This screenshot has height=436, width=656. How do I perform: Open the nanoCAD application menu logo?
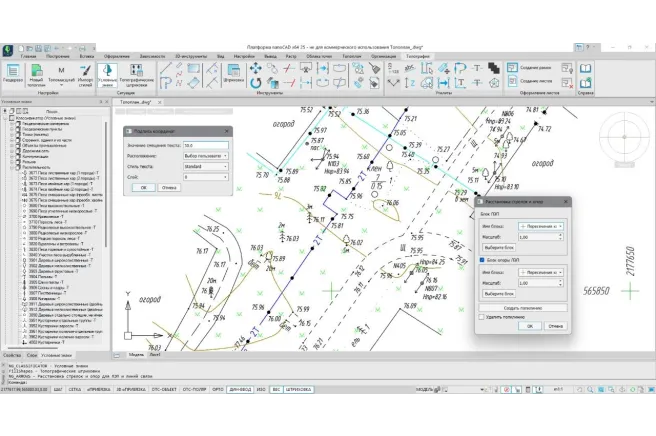pyautogui.click(x=7, y=48)
